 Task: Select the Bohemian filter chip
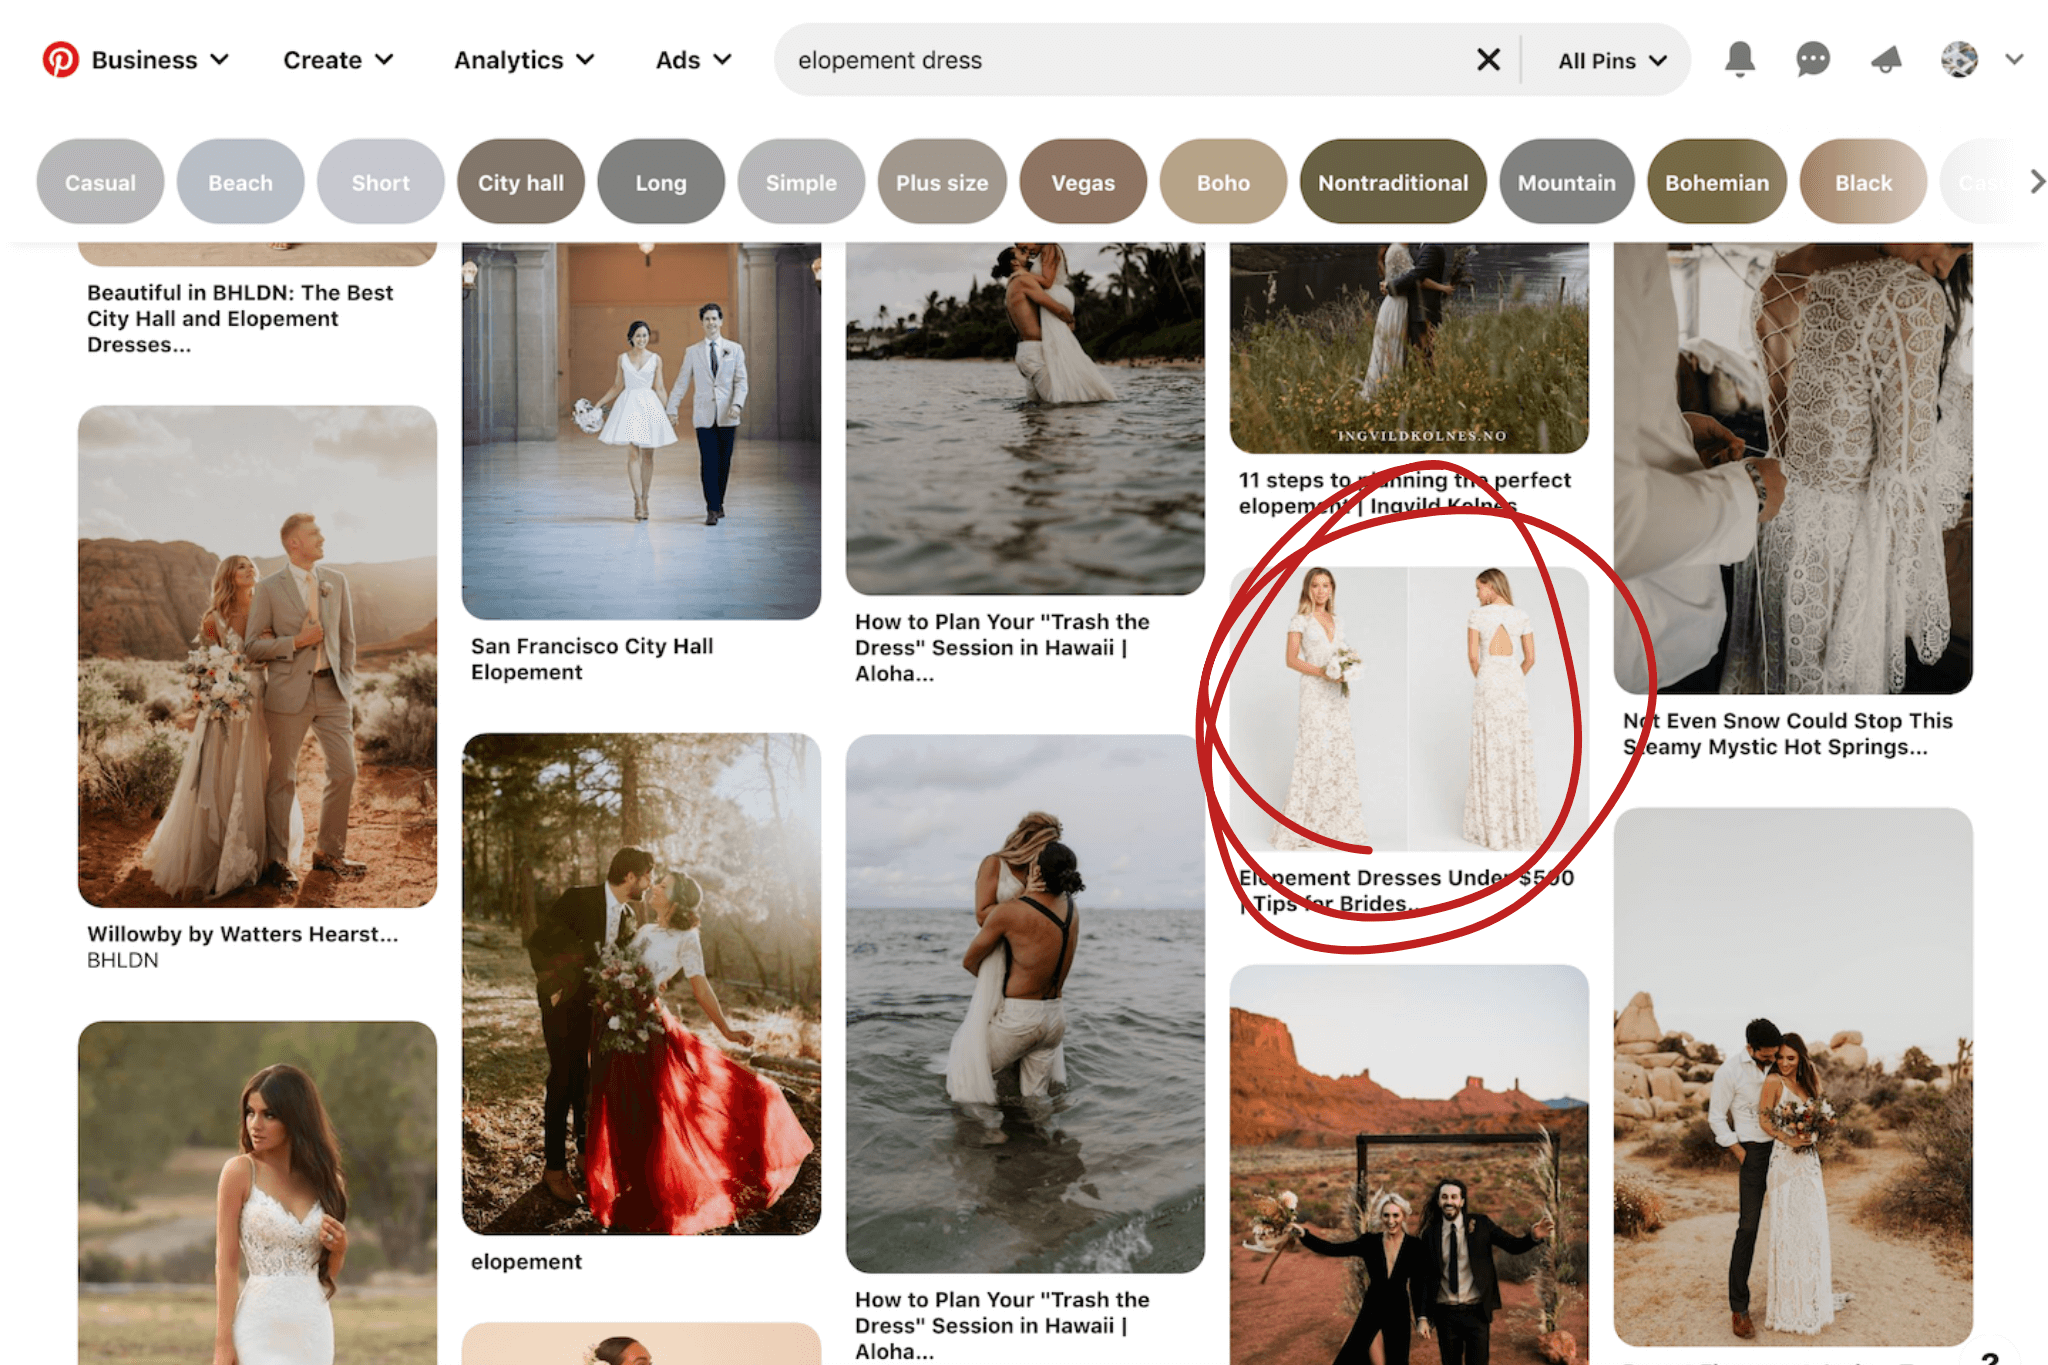coord(1717,182)
